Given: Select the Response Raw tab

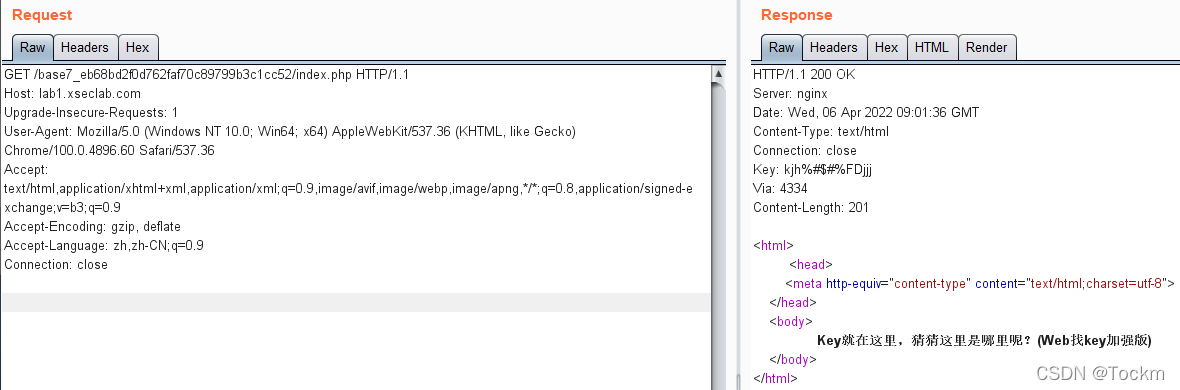Looking at the screenshot, I should 781,47.
